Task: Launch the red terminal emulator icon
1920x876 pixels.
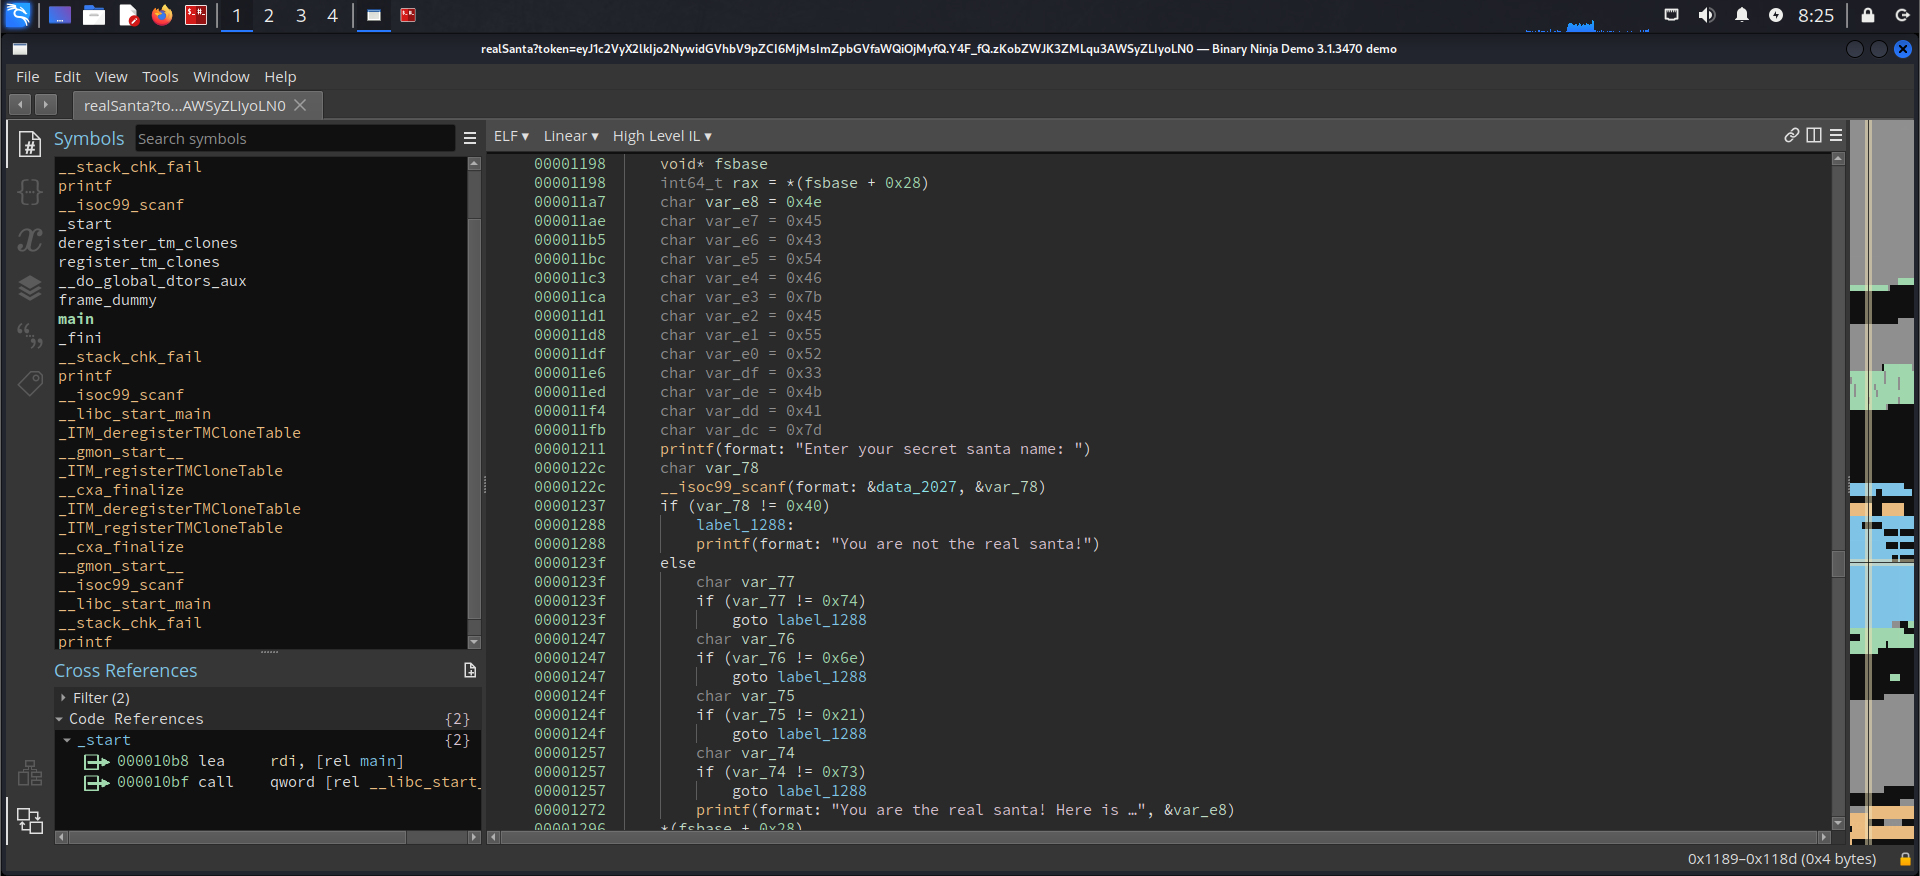Action: pos(196,15)
